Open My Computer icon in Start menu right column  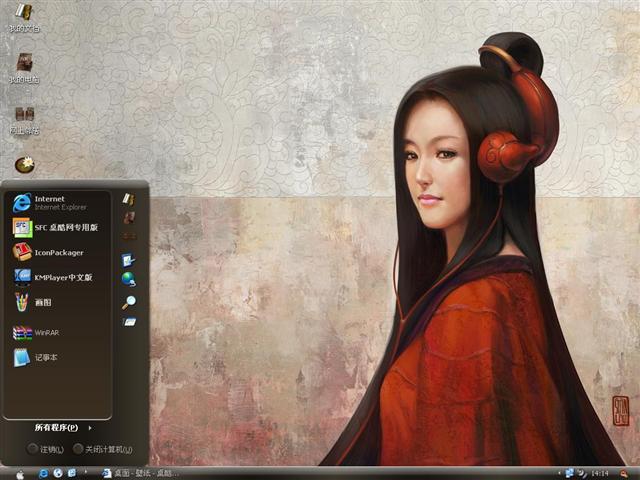tap(129, 218)
